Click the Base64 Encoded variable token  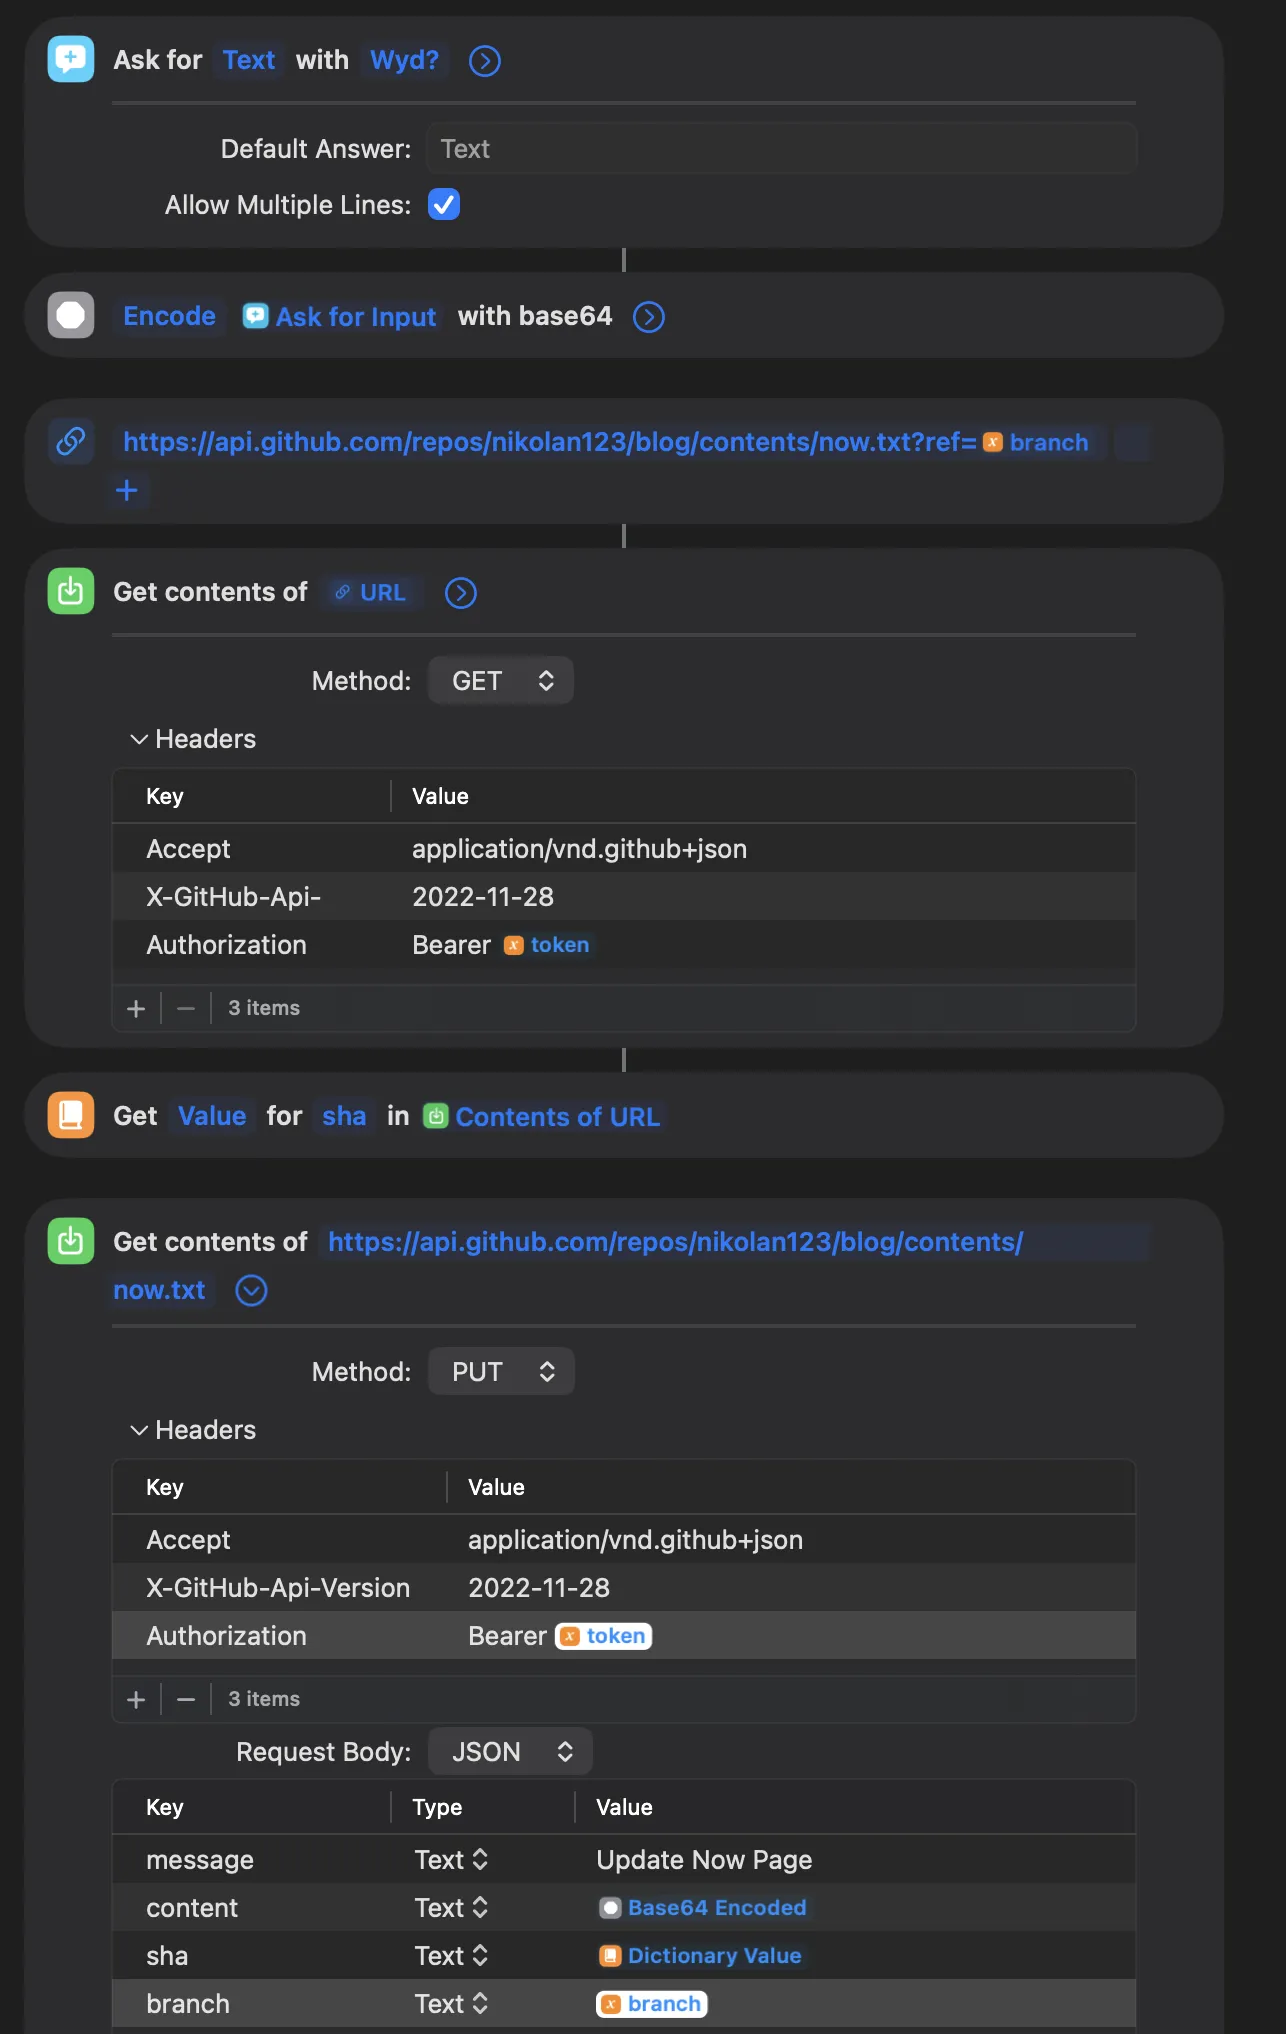coord(703,1908)
